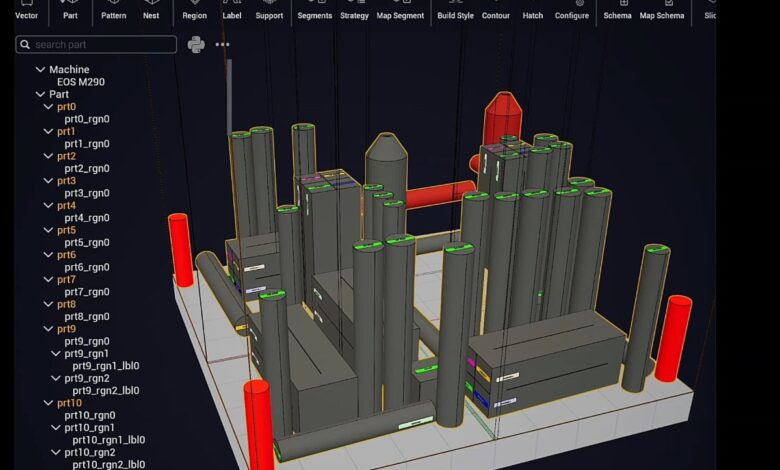Image resolution: width=780 pixels, height=470 pixels.
Task: Select the Support tool in toolbar
Action: point(269,10)
